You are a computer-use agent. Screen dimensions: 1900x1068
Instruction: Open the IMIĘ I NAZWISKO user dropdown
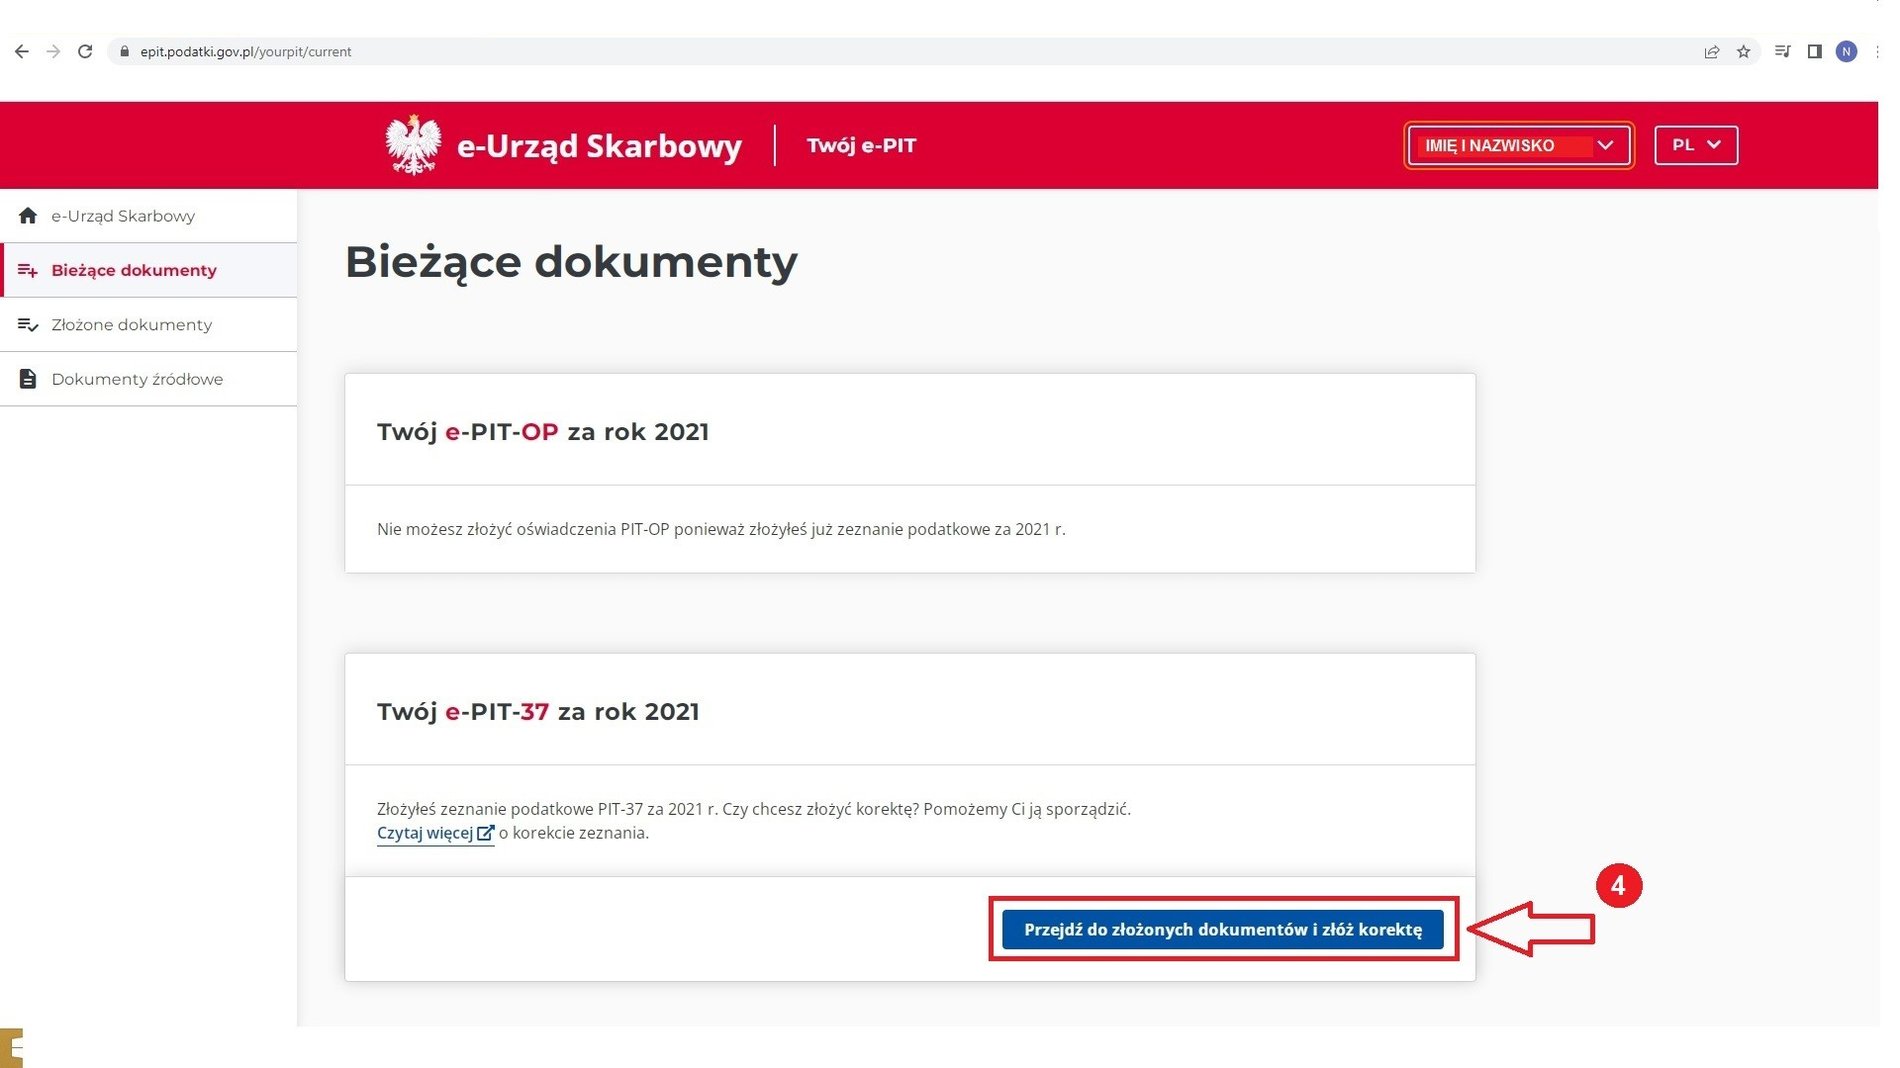[x=1518, y=145]
